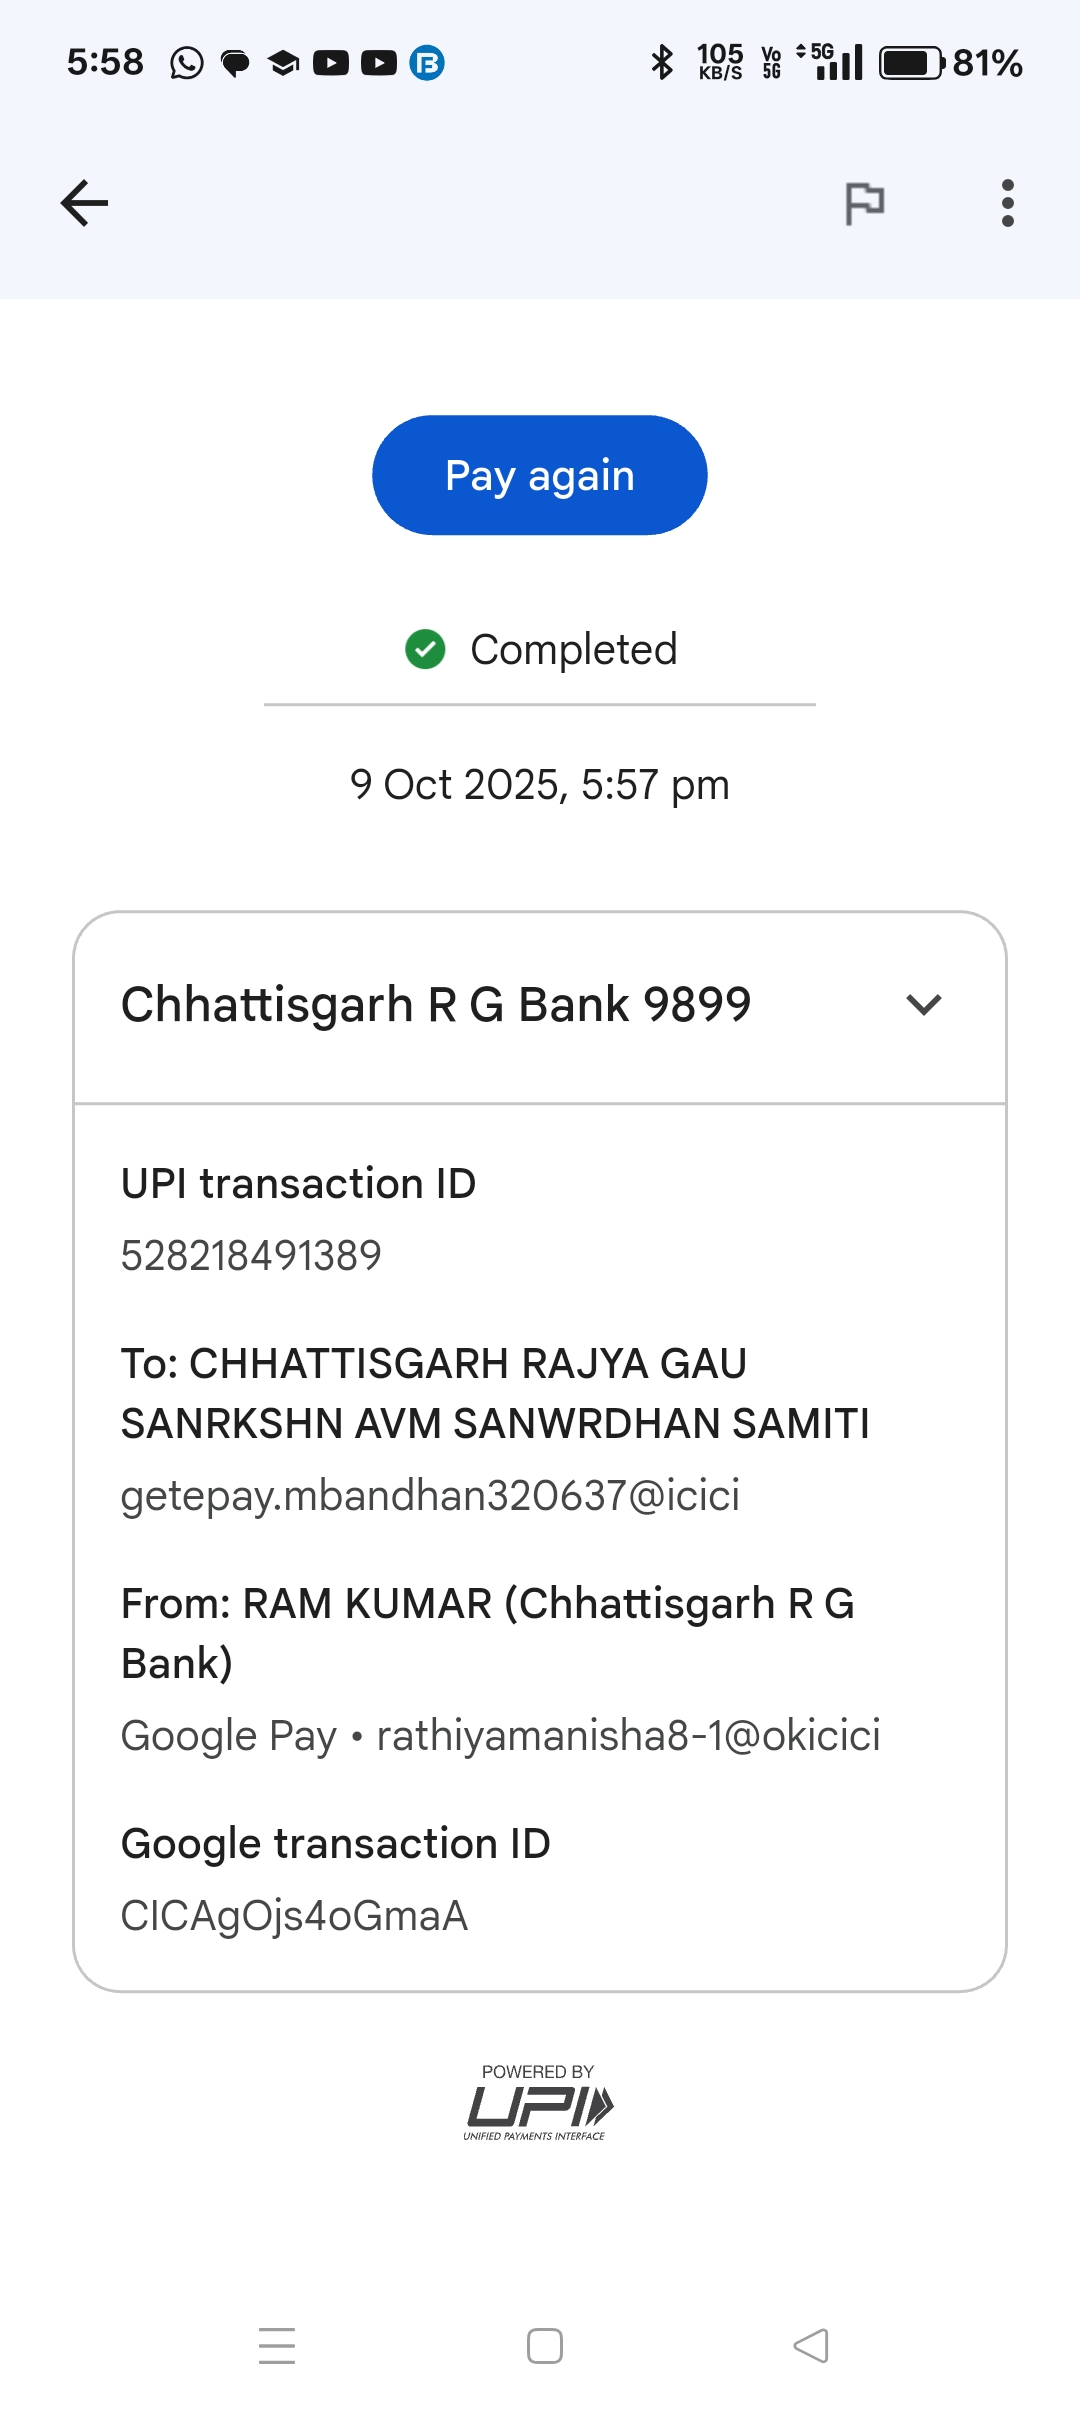Tap the battery indicator in status bar
The width and height of the screenshot is (1080, 2412).
click(x=910, y=63)
